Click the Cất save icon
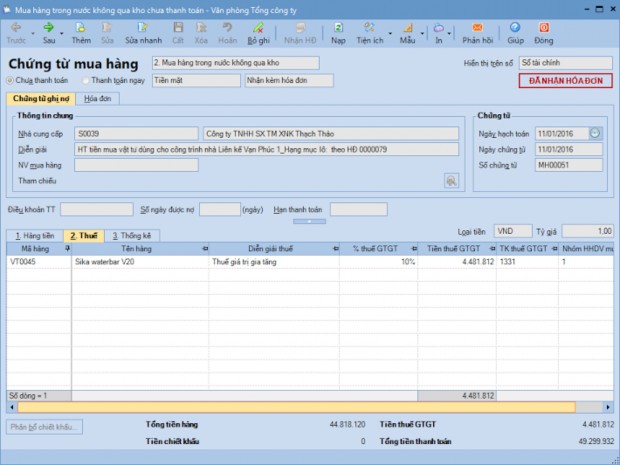The height and width of the screenshot is (465, 620). (178, 33)
